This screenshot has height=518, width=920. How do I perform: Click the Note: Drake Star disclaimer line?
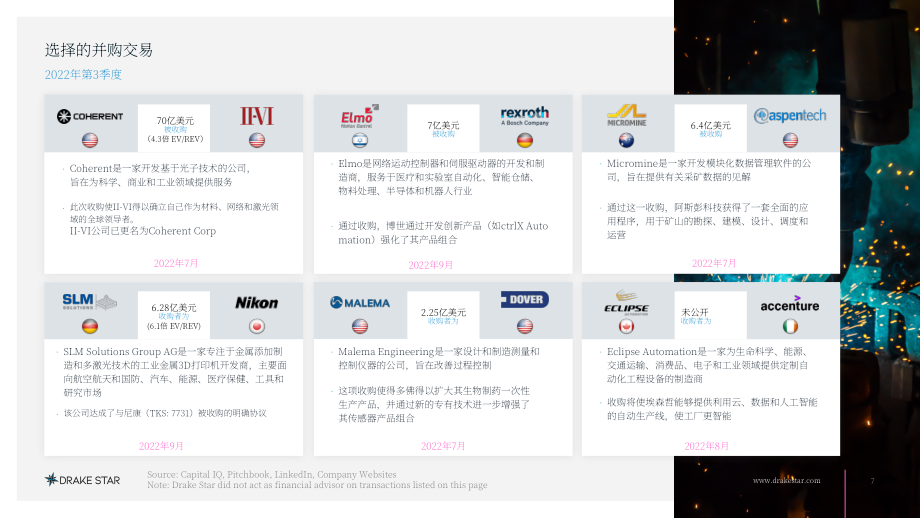click(x=317, y=485)
